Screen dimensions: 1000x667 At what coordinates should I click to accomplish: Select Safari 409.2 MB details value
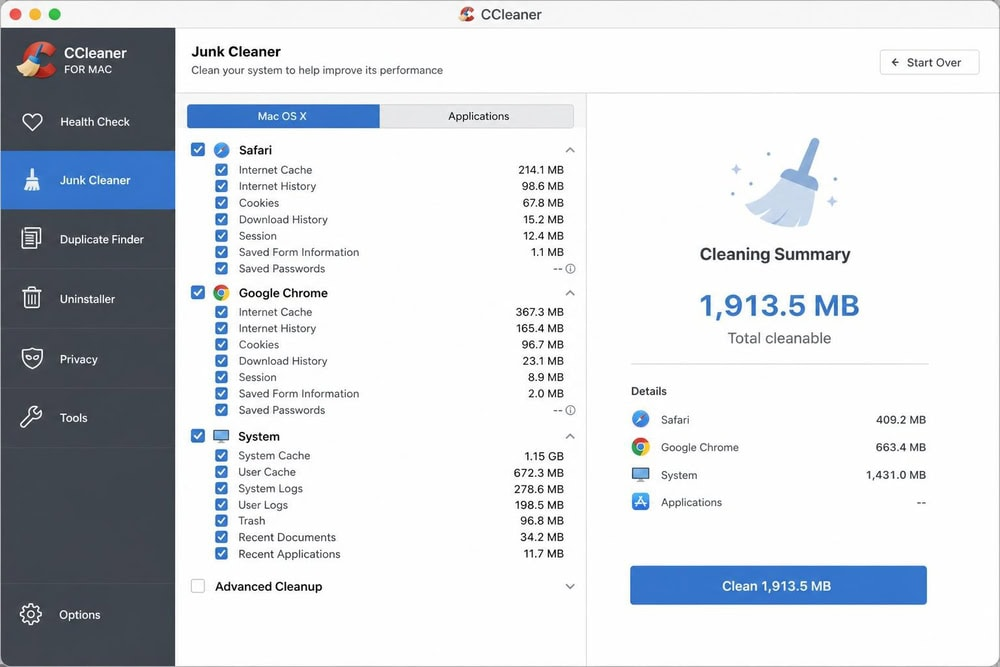click(901, 420)
